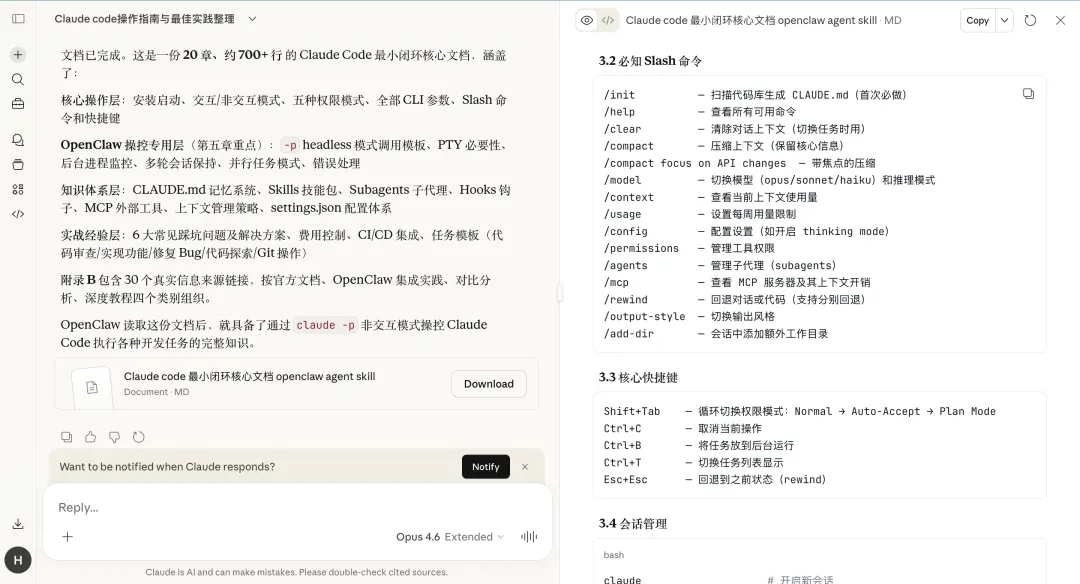
Task: Retry the response with the regenerate icon
Action: [138, 437]
